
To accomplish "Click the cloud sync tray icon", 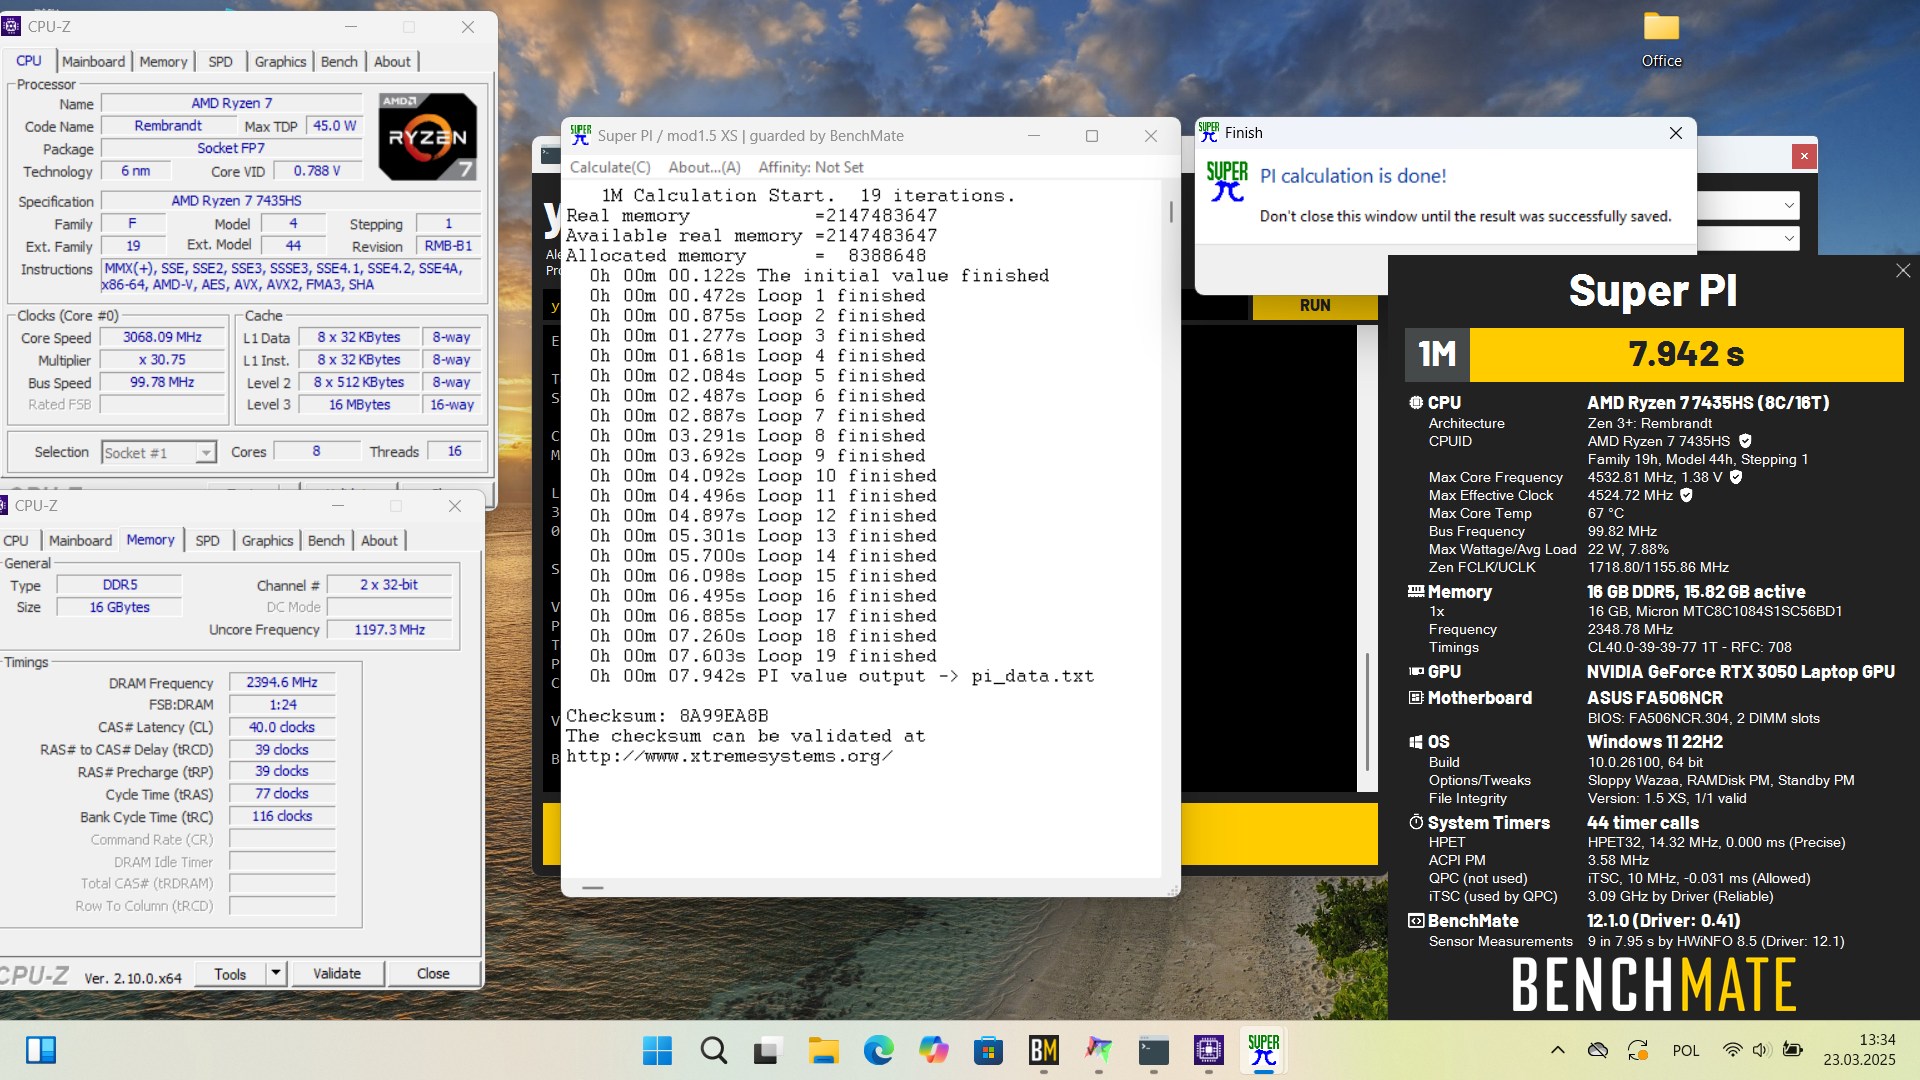I will point(1597,1050).
